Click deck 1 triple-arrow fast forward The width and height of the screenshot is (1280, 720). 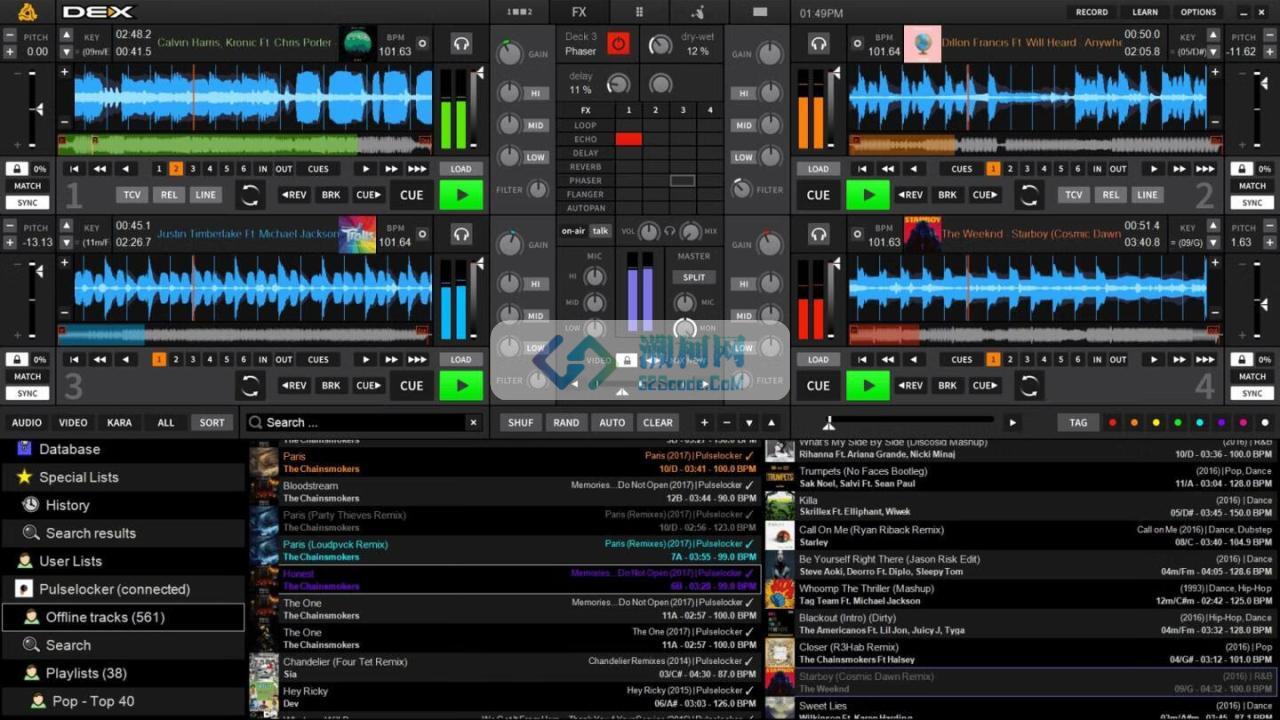pos(418,169)
